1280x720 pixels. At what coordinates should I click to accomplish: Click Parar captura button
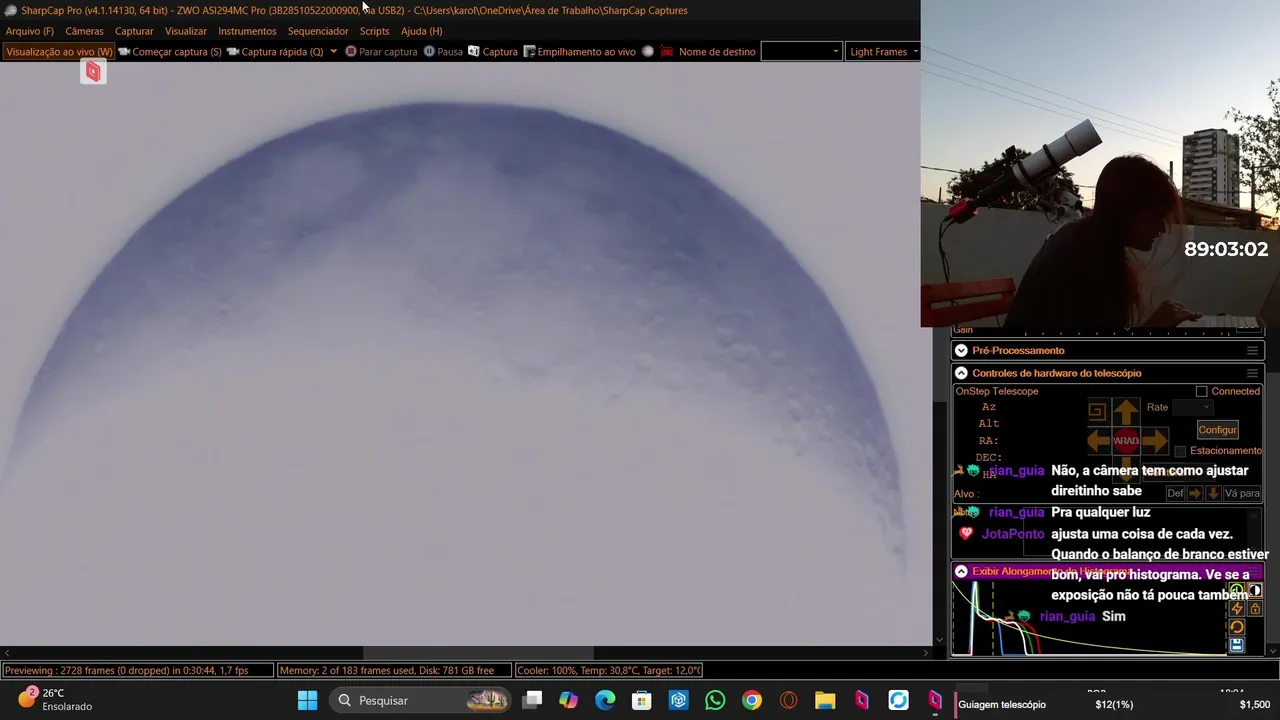coord(381,52)
